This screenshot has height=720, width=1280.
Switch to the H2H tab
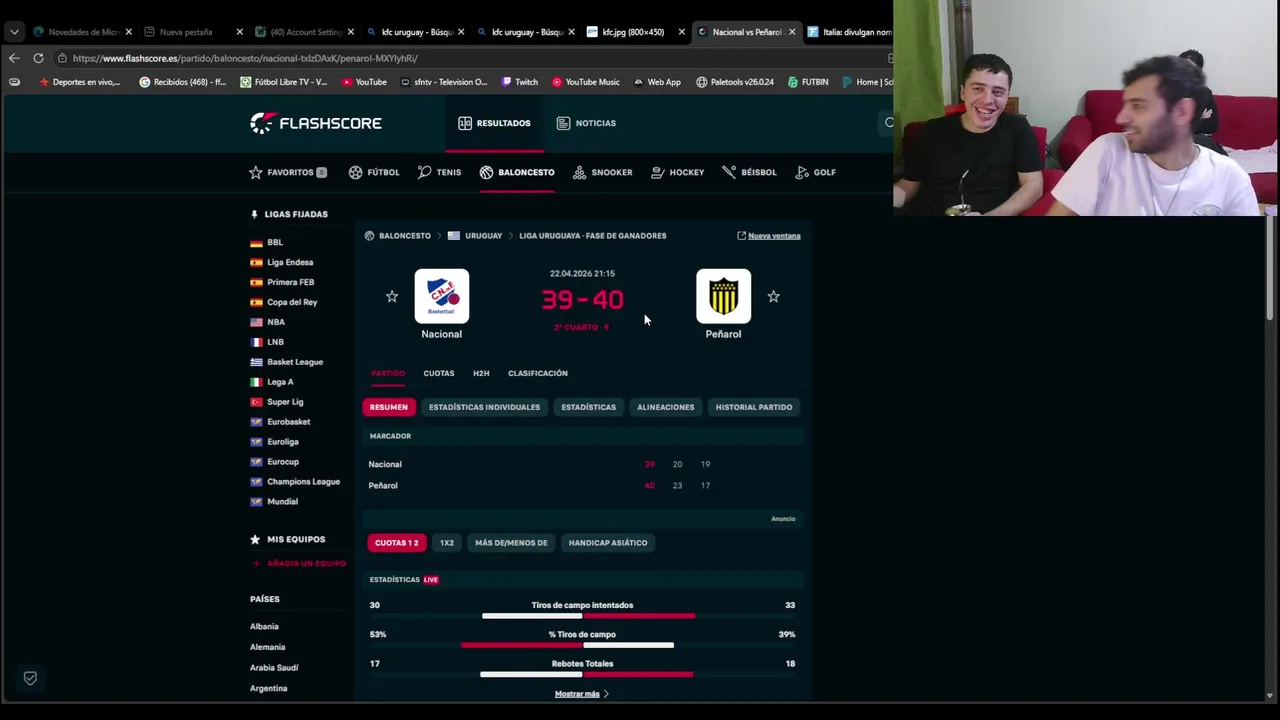pos(481,373)
